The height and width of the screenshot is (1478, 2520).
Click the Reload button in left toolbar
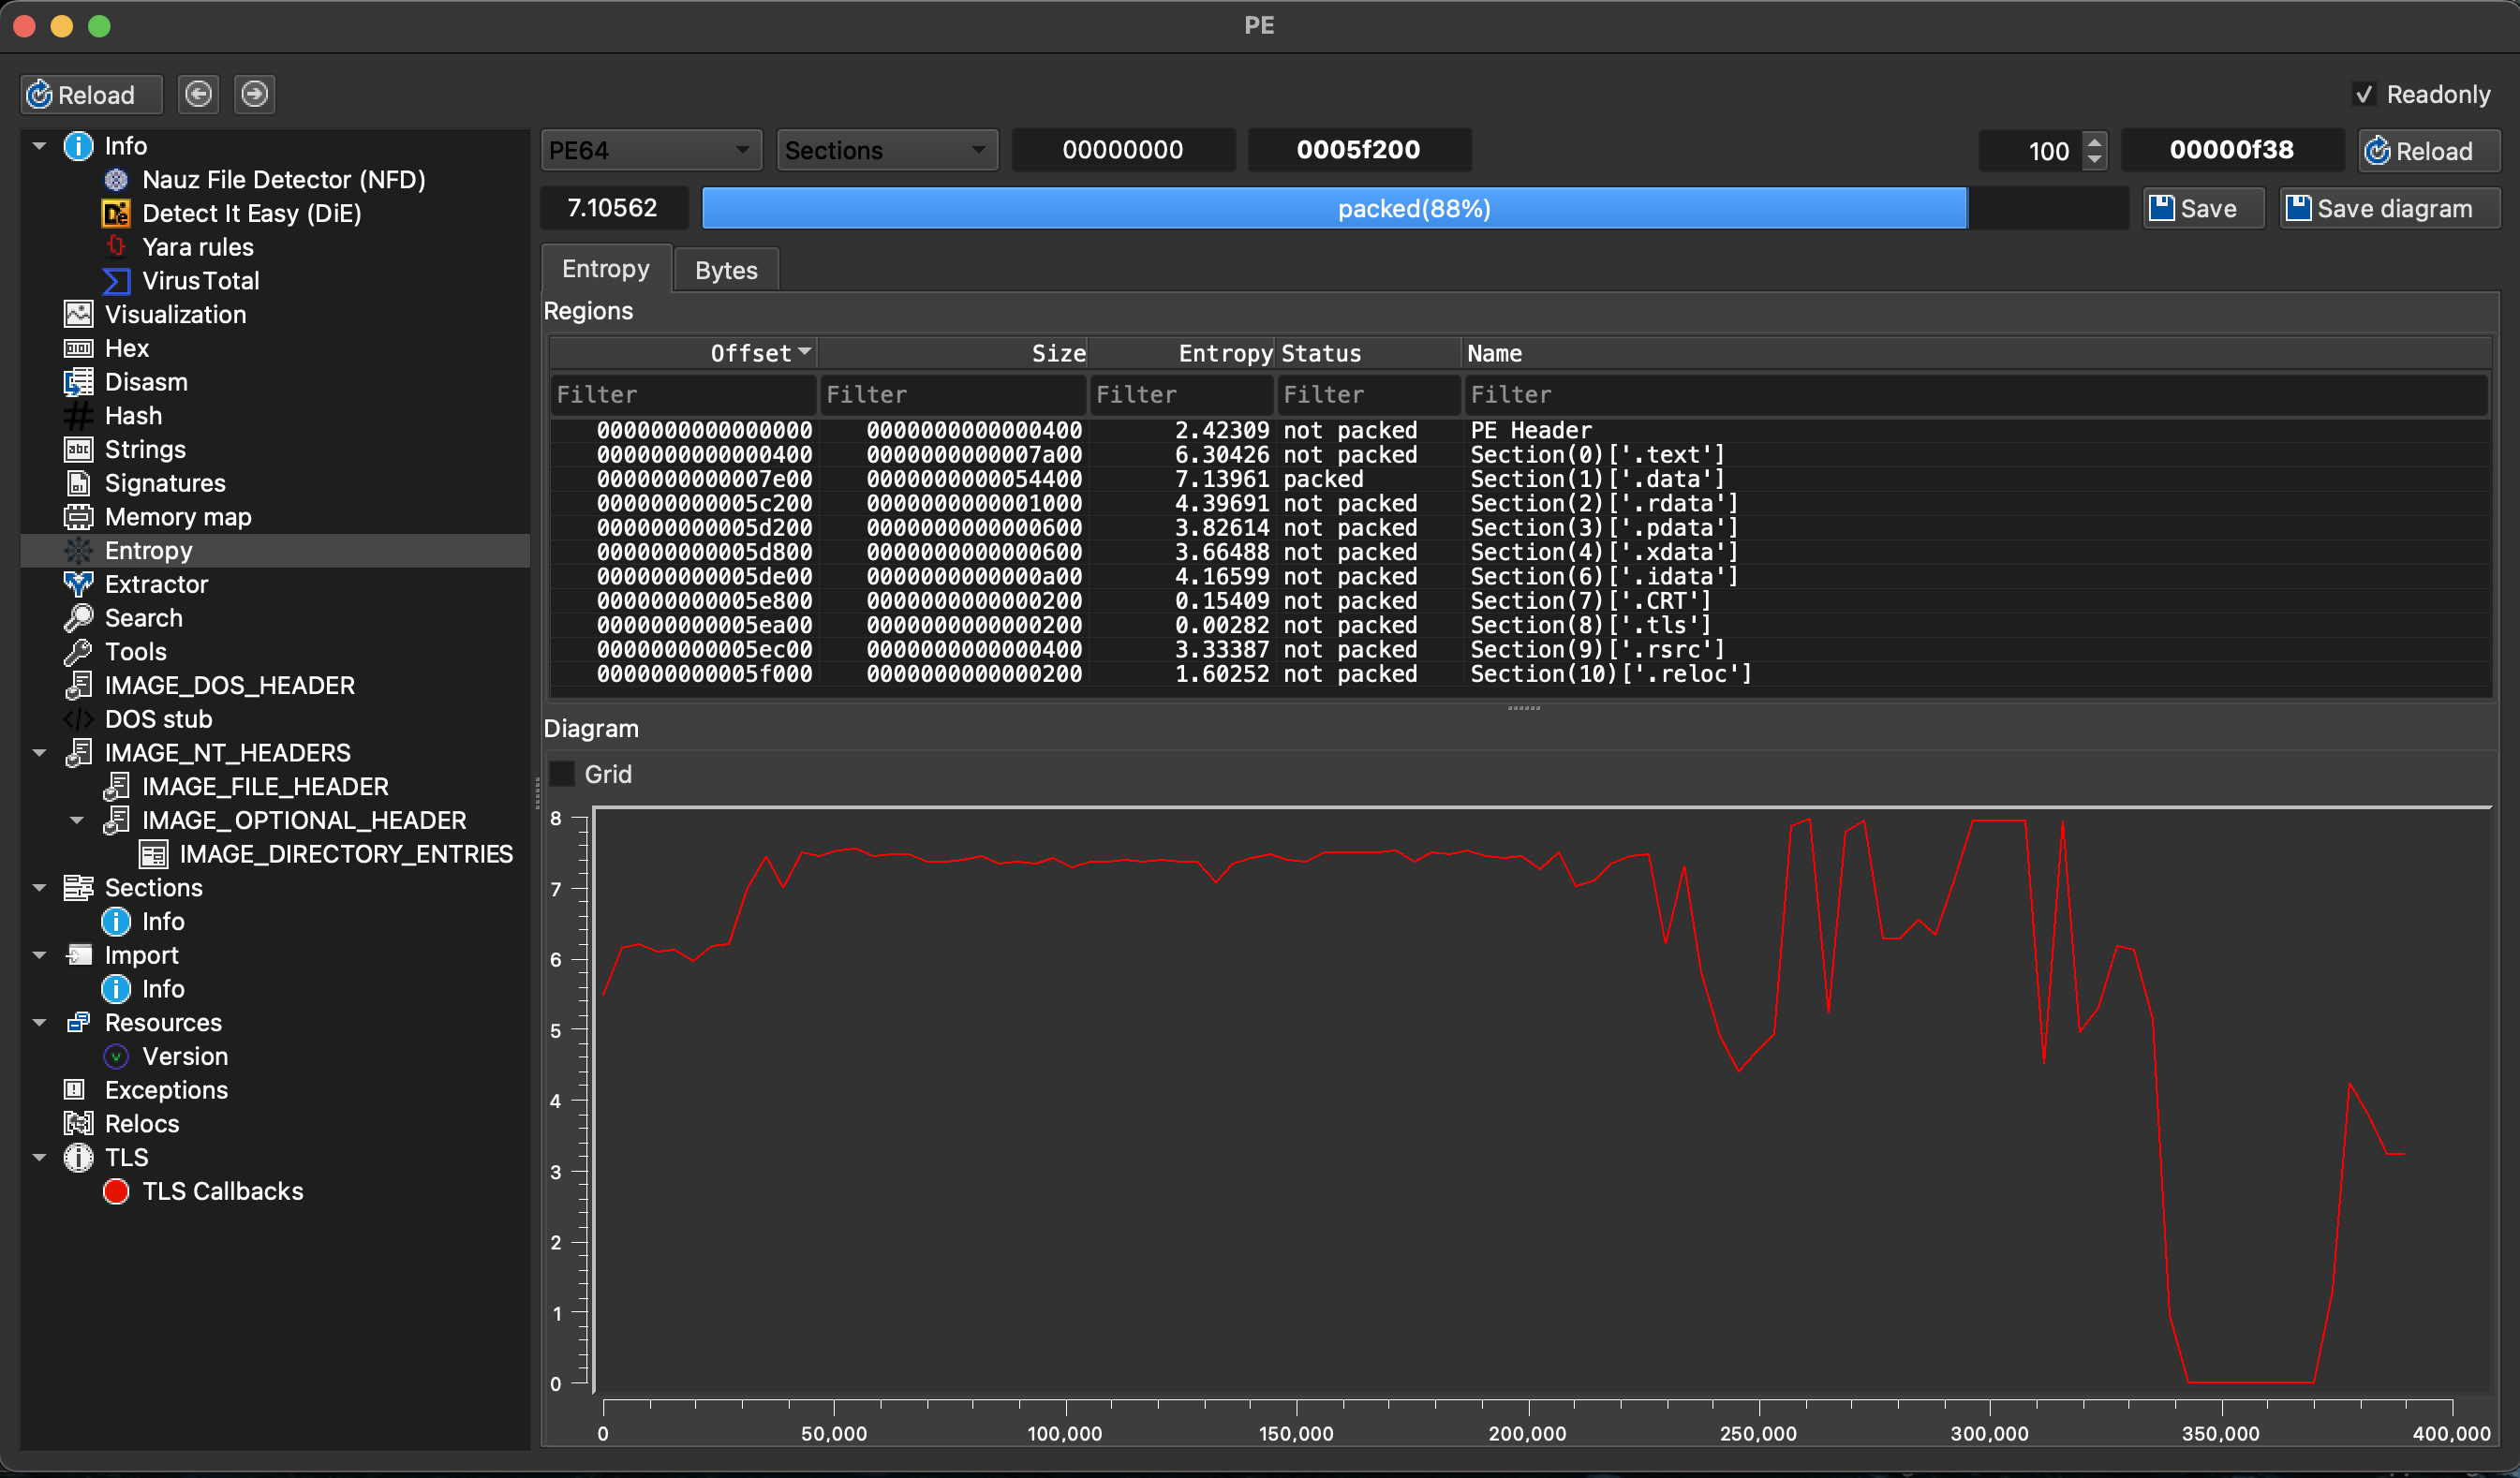(91, 94)
